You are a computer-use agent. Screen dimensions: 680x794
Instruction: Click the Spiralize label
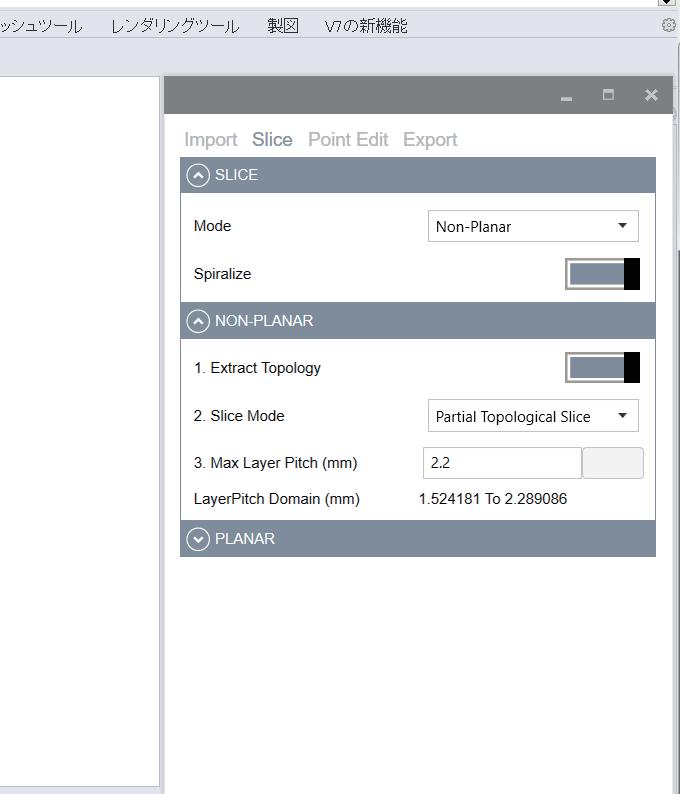(x=222, y=274)
